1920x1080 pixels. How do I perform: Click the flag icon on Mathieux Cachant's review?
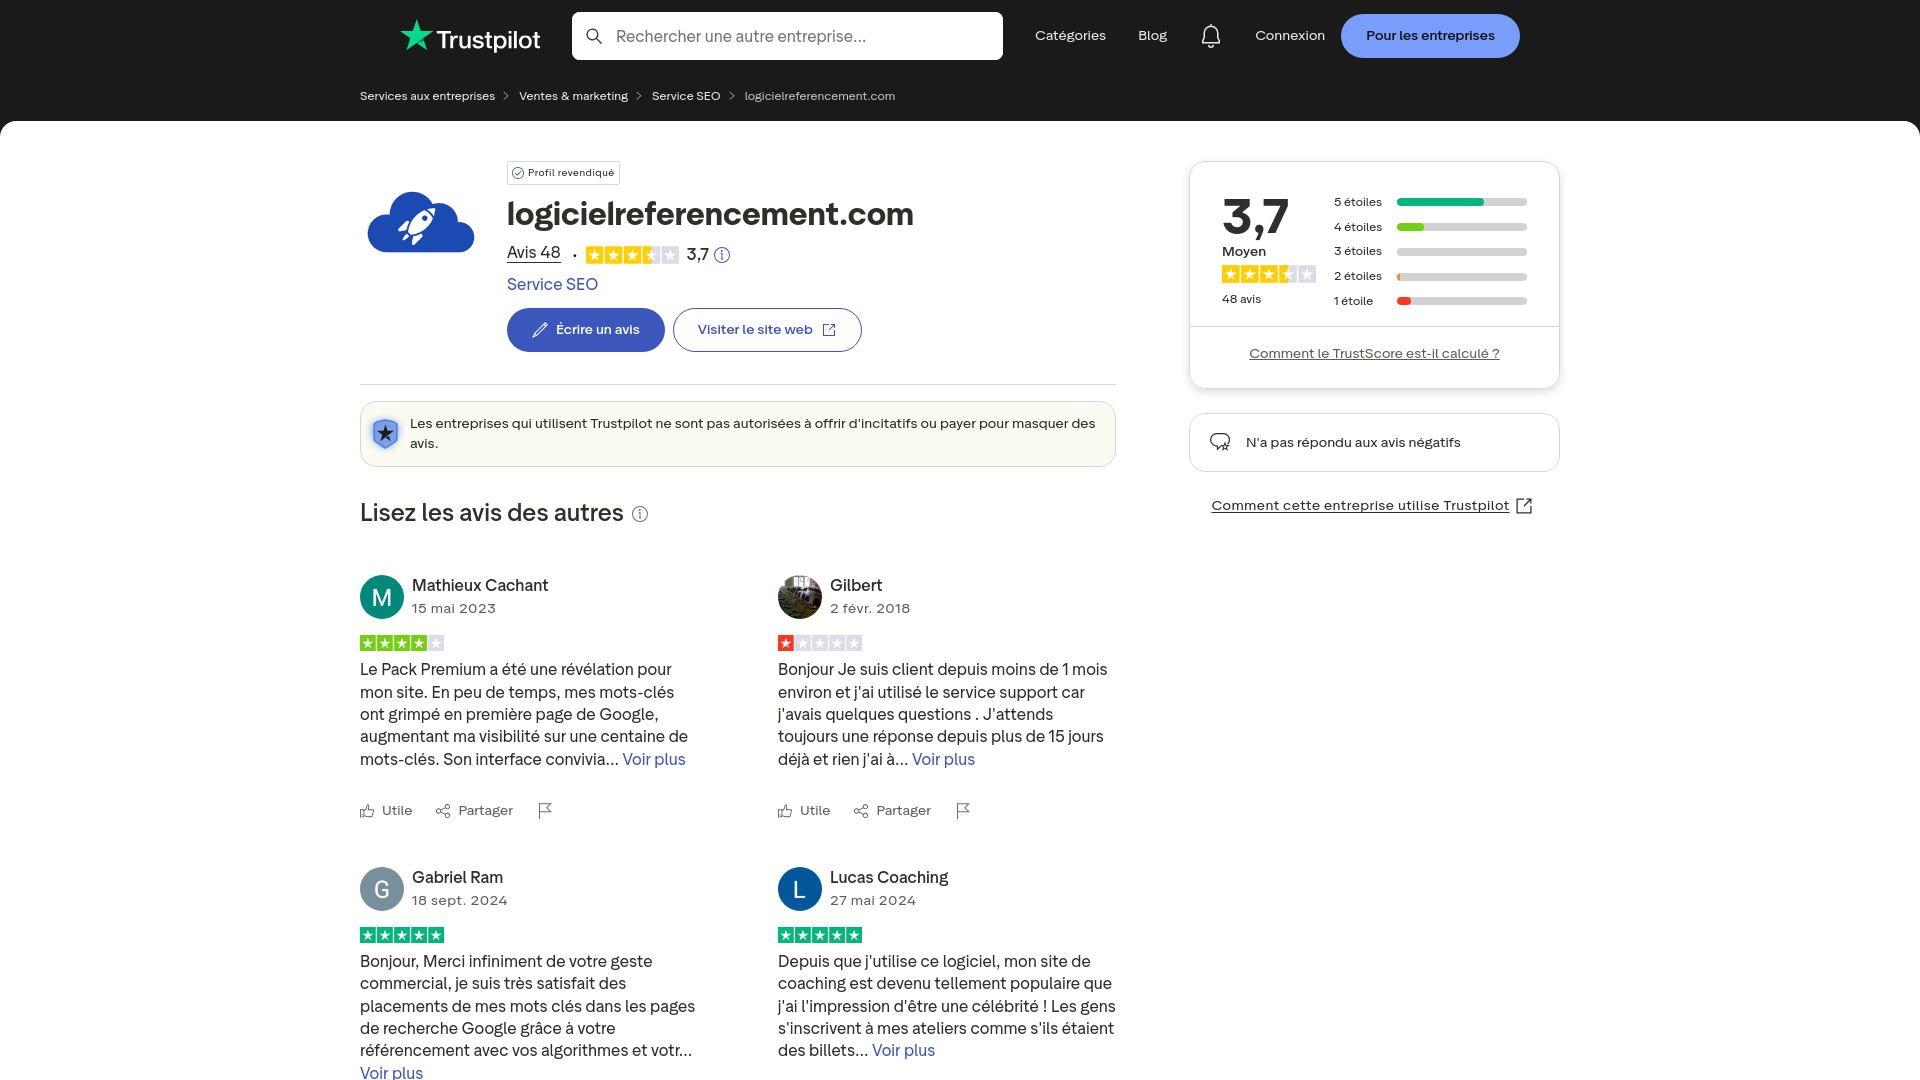(x=545, y=811)
